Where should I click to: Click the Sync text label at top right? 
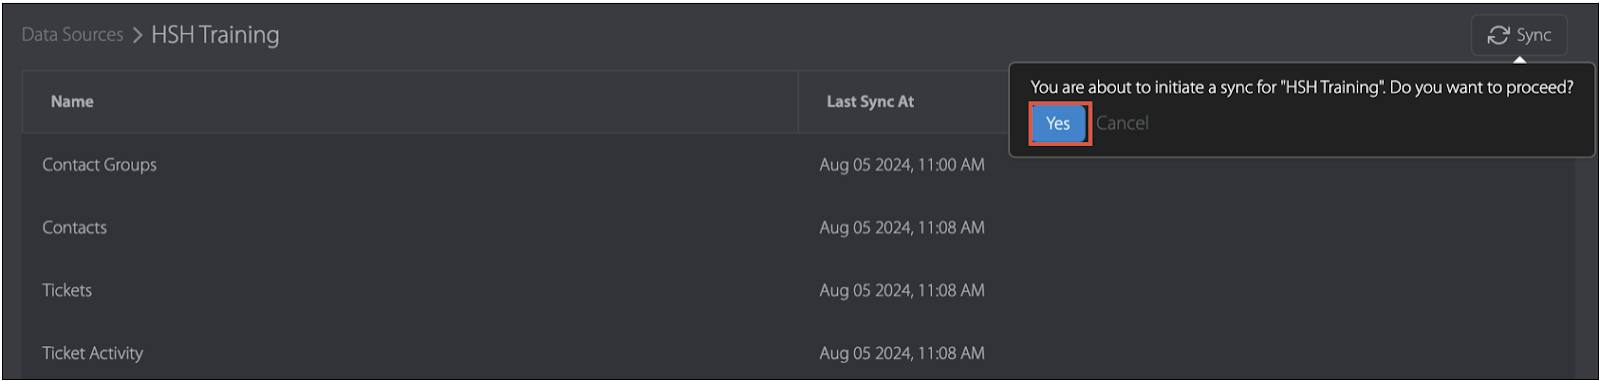click(x=1534, y=36)
